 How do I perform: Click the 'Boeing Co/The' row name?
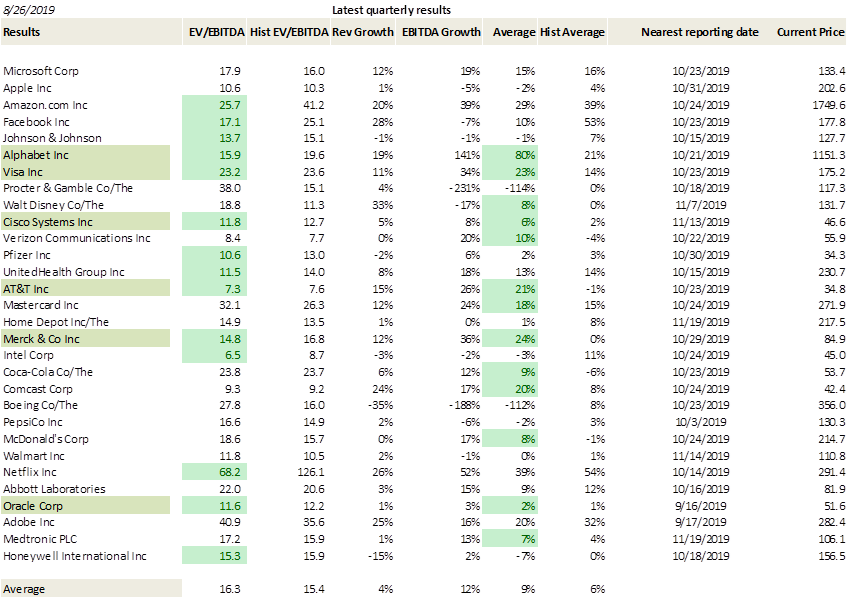[40, 405]
